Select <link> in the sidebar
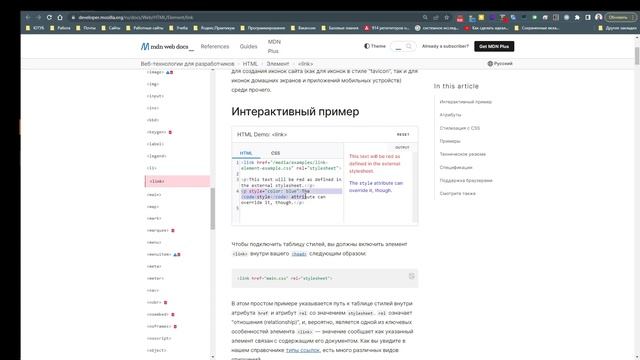The height and width of the screenshot is (360, 640). coord(178,181)
